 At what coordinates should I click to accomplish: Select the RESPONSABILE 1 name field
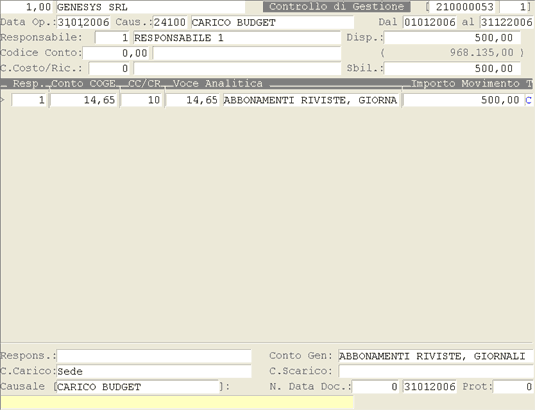point(237,38)
